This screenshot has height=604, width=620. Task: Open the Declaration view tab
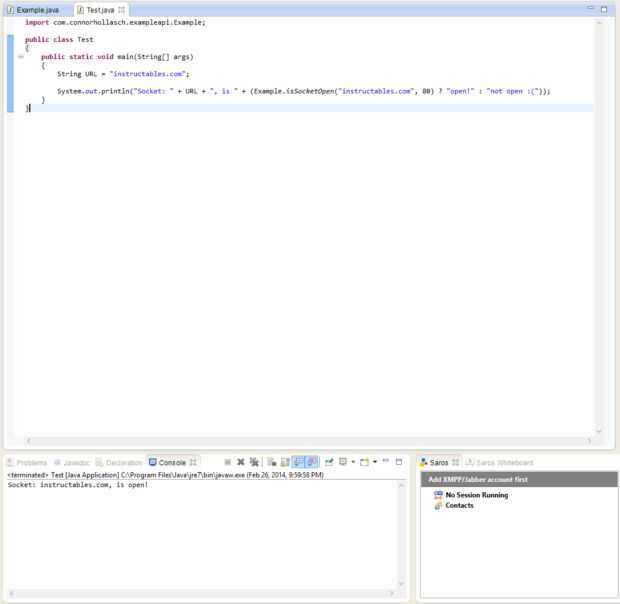(119, 462)
